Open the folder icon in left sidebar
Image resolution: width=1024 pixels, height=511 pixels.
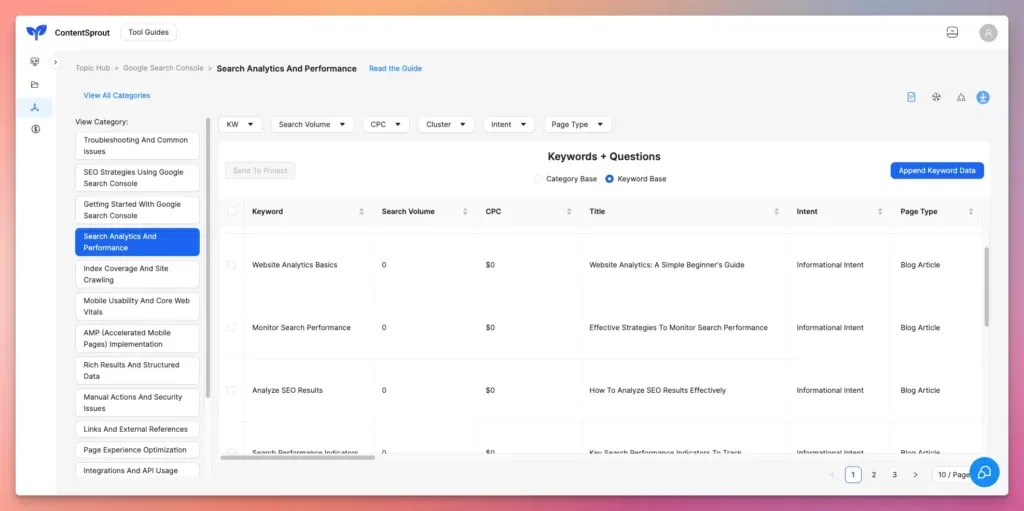[35, 84]
